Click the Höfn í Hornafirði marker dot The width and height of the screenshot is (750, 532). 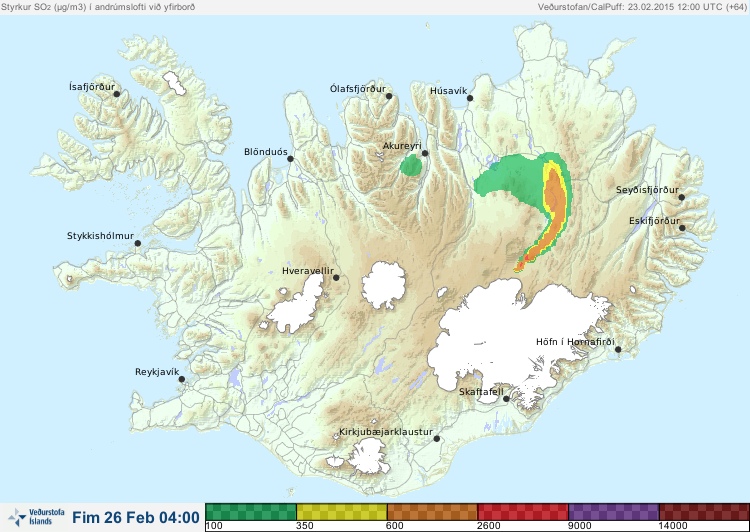coord(618,350)
